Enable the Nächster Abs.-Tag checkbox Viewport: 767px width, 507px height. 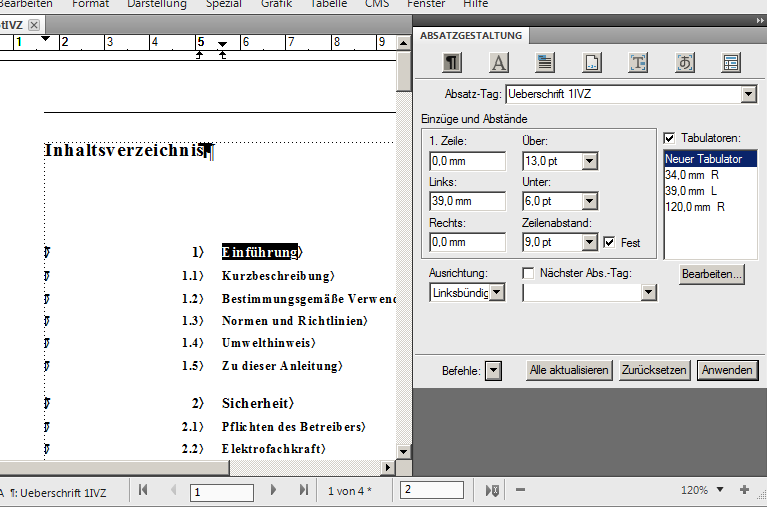529,273
